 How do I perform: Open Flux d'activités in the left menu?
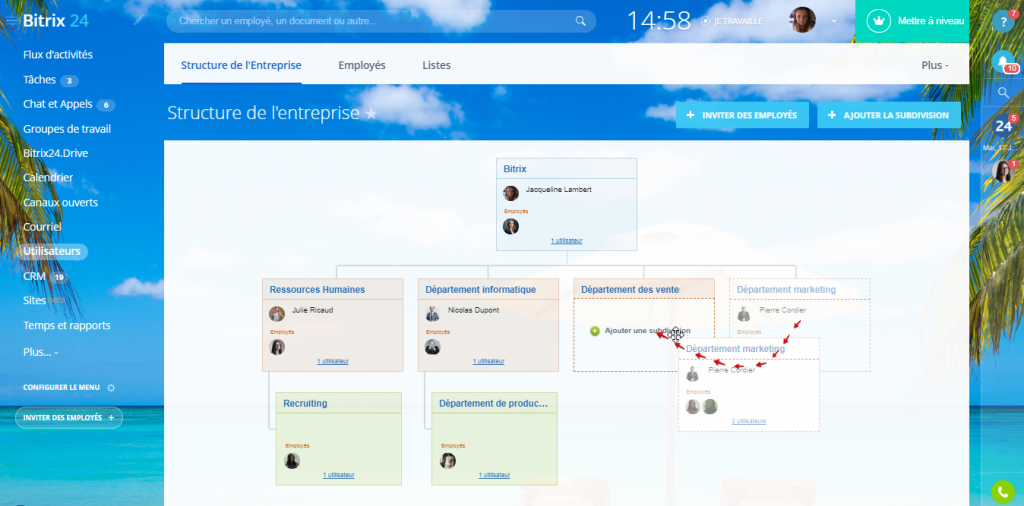58,55
